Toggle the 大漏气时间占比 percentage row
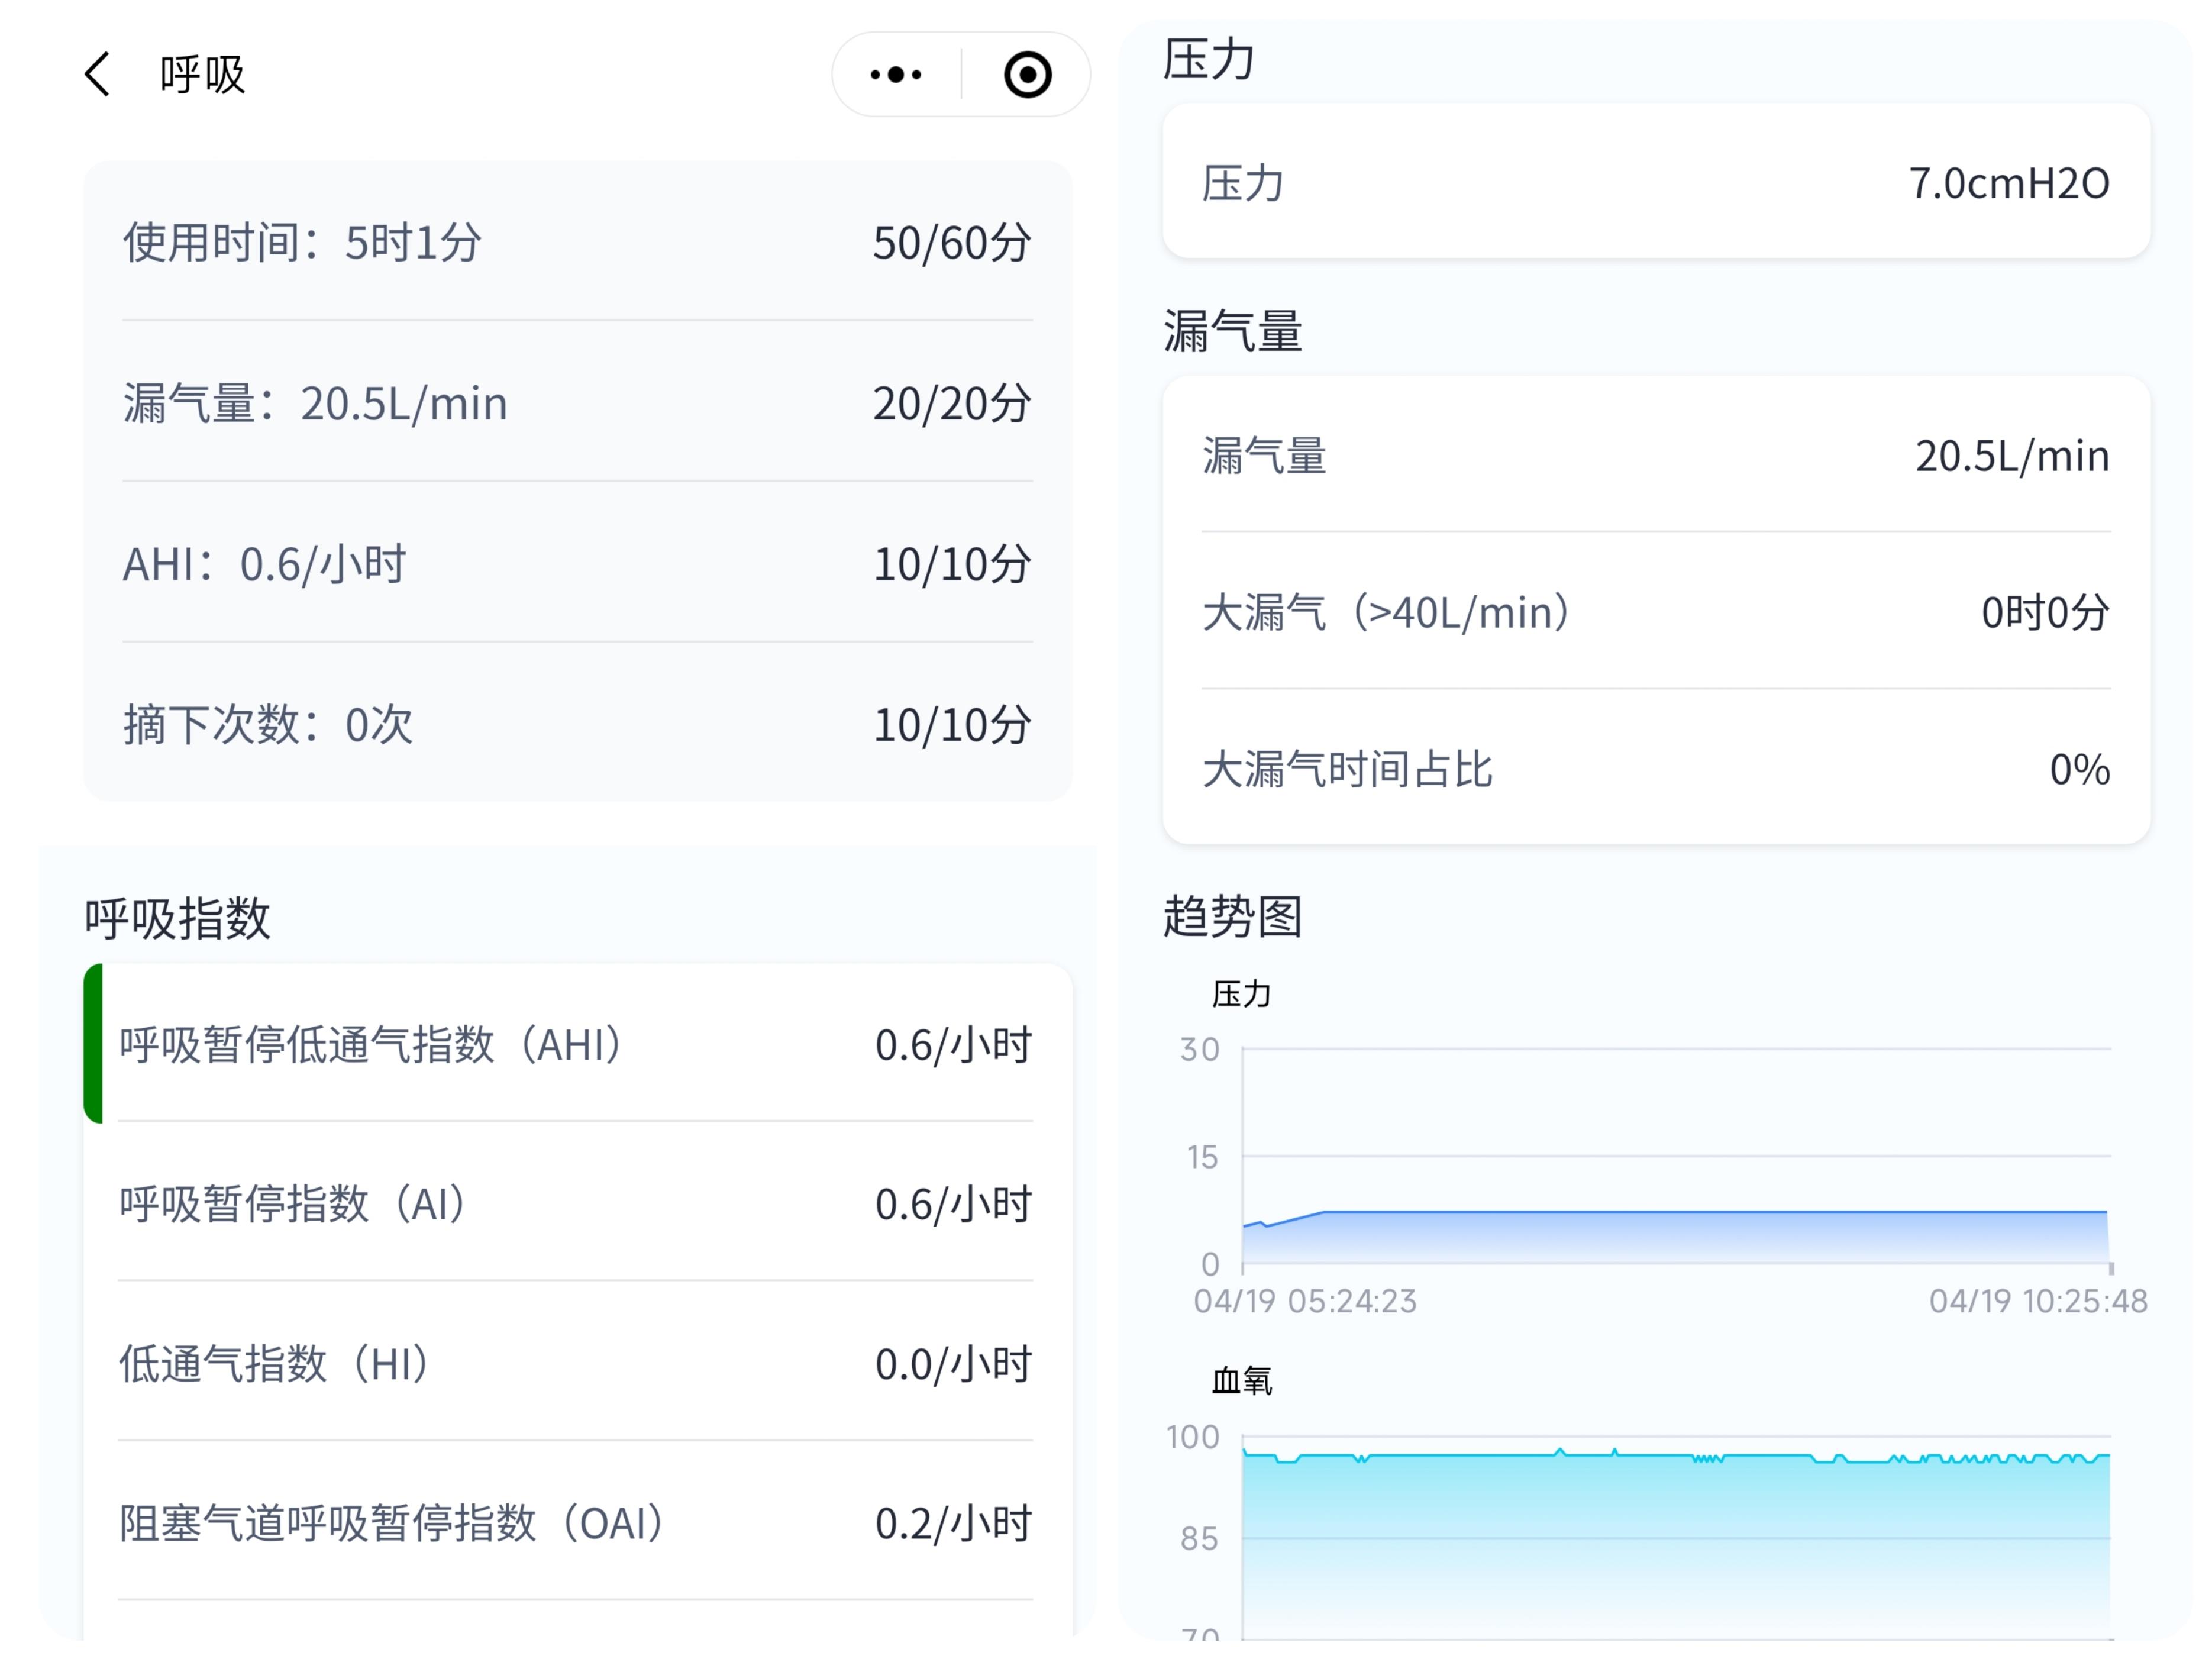Viewport: 2212px width, 1659px height. 1655,769
